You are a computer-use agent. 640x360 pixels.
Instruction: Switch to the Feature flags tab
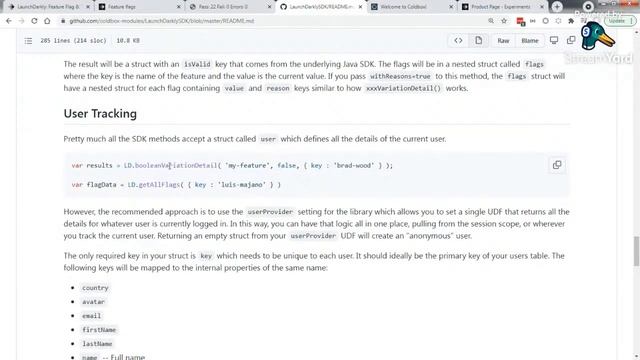coord(139,7)
